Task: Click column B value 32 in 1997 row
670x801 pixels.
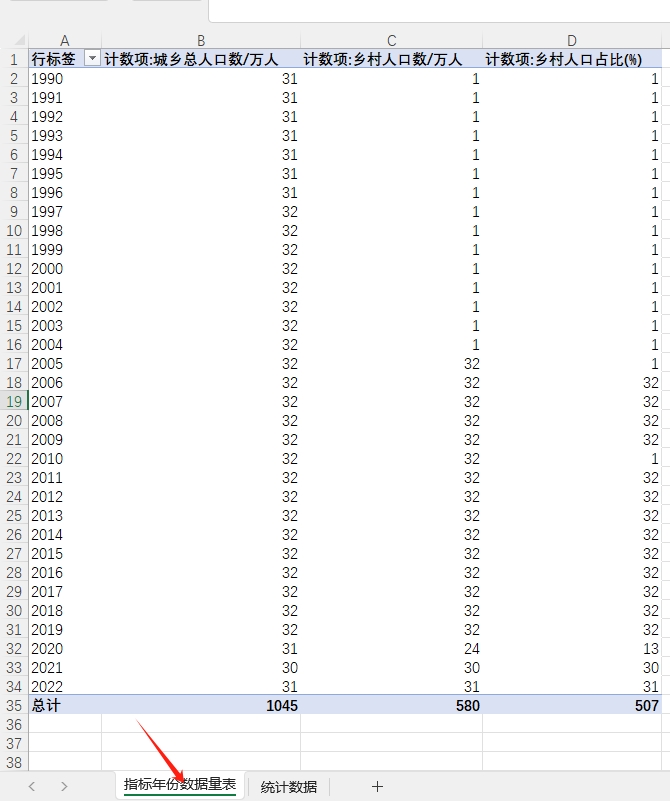Action: pos(201,211)
